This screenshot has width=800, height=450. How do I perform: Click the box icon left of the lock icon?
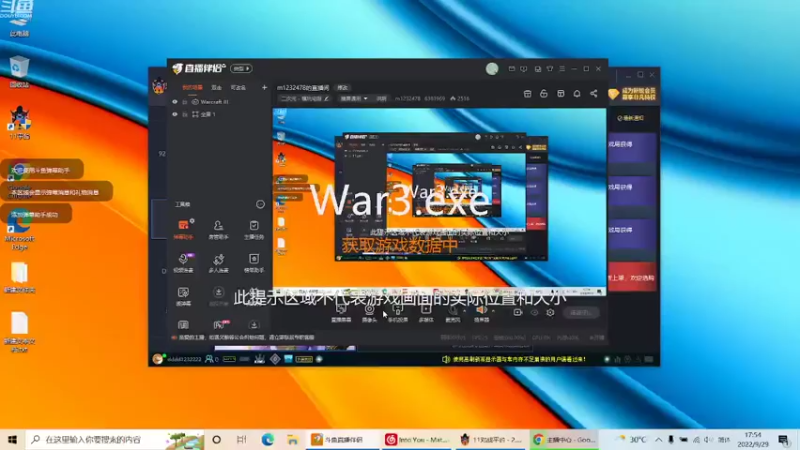tap(528, 93)
